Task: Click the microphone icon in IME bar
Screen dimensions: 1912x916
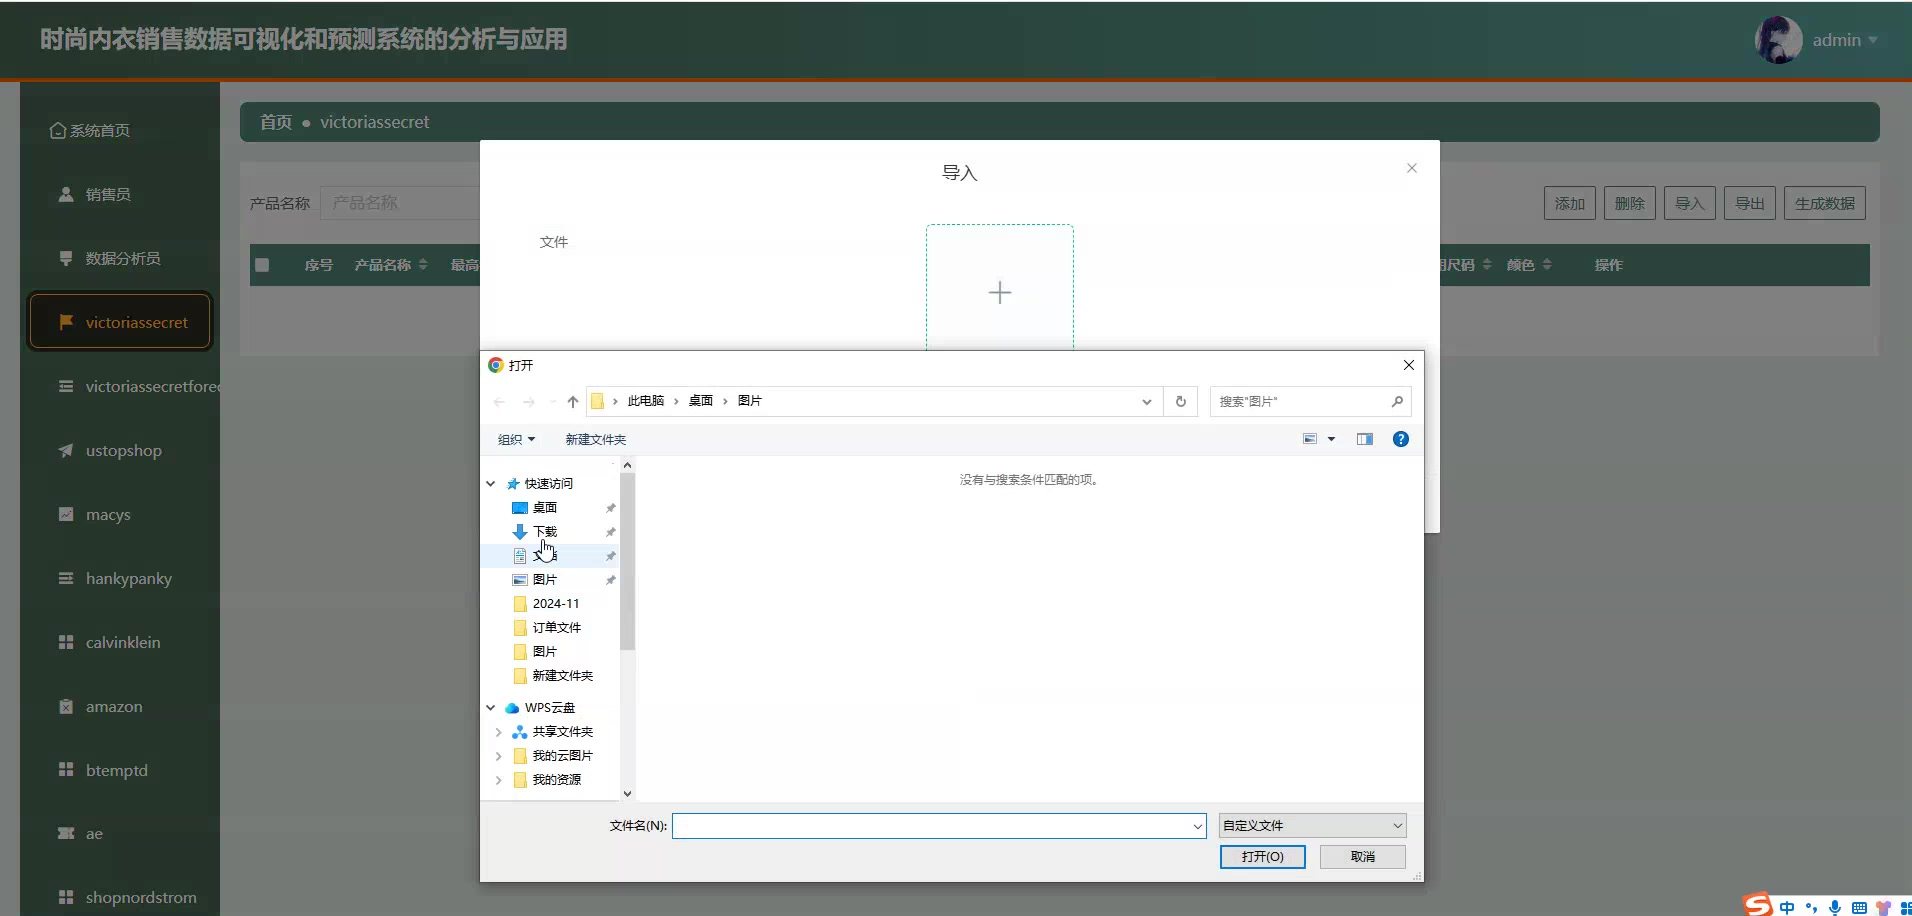Action: [1835, 908]
